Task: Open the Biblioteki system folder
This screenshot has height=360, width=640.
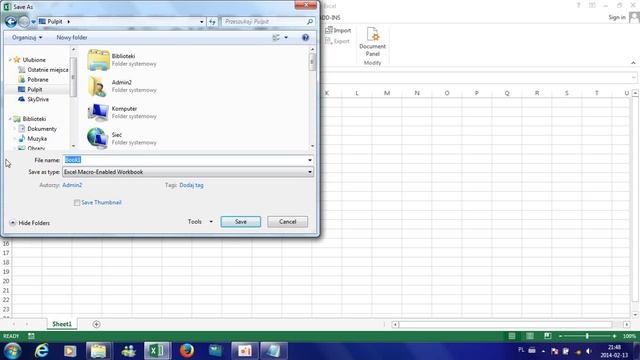Action: (x=122, y=60)
